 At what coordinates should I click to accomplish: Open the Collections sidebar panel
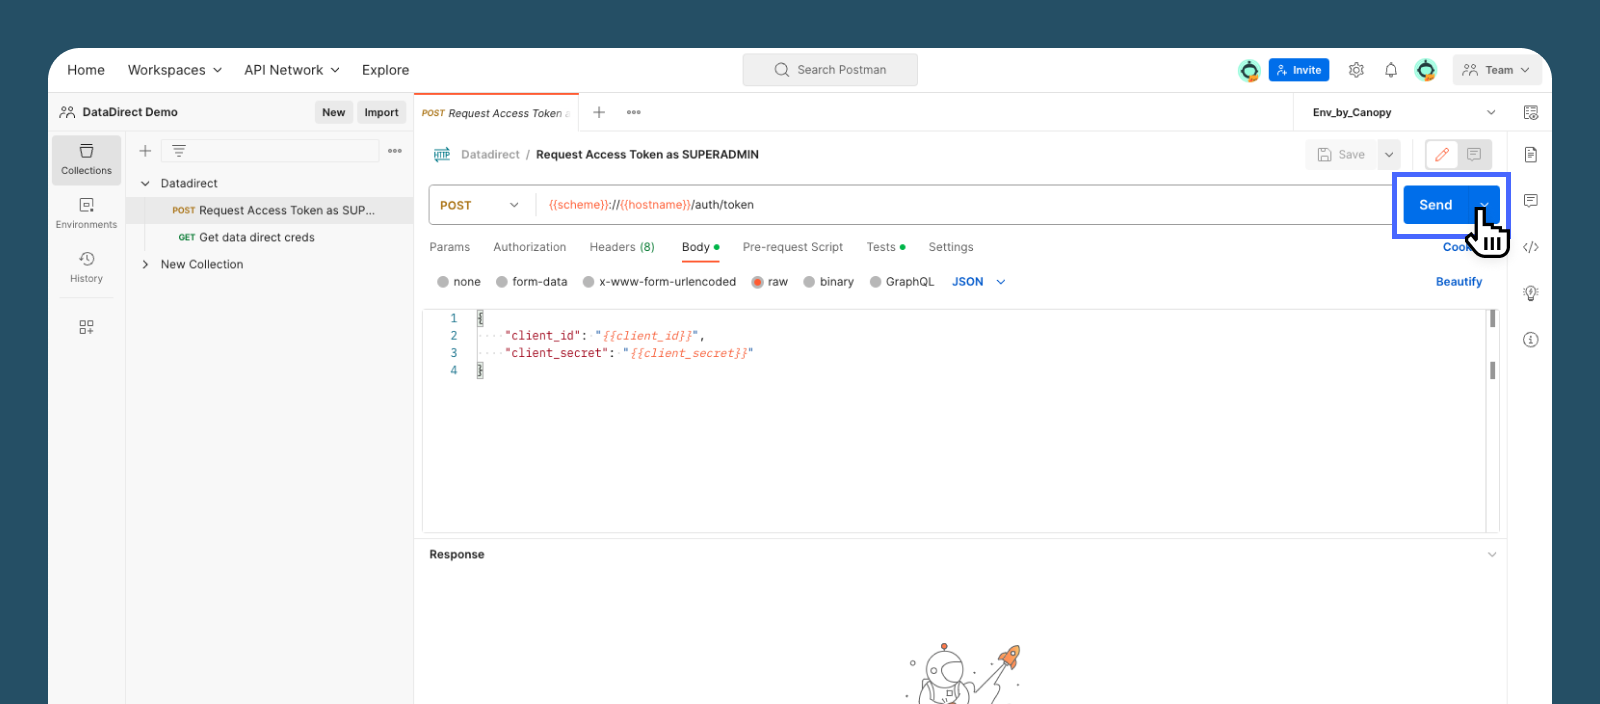point(86,160)
